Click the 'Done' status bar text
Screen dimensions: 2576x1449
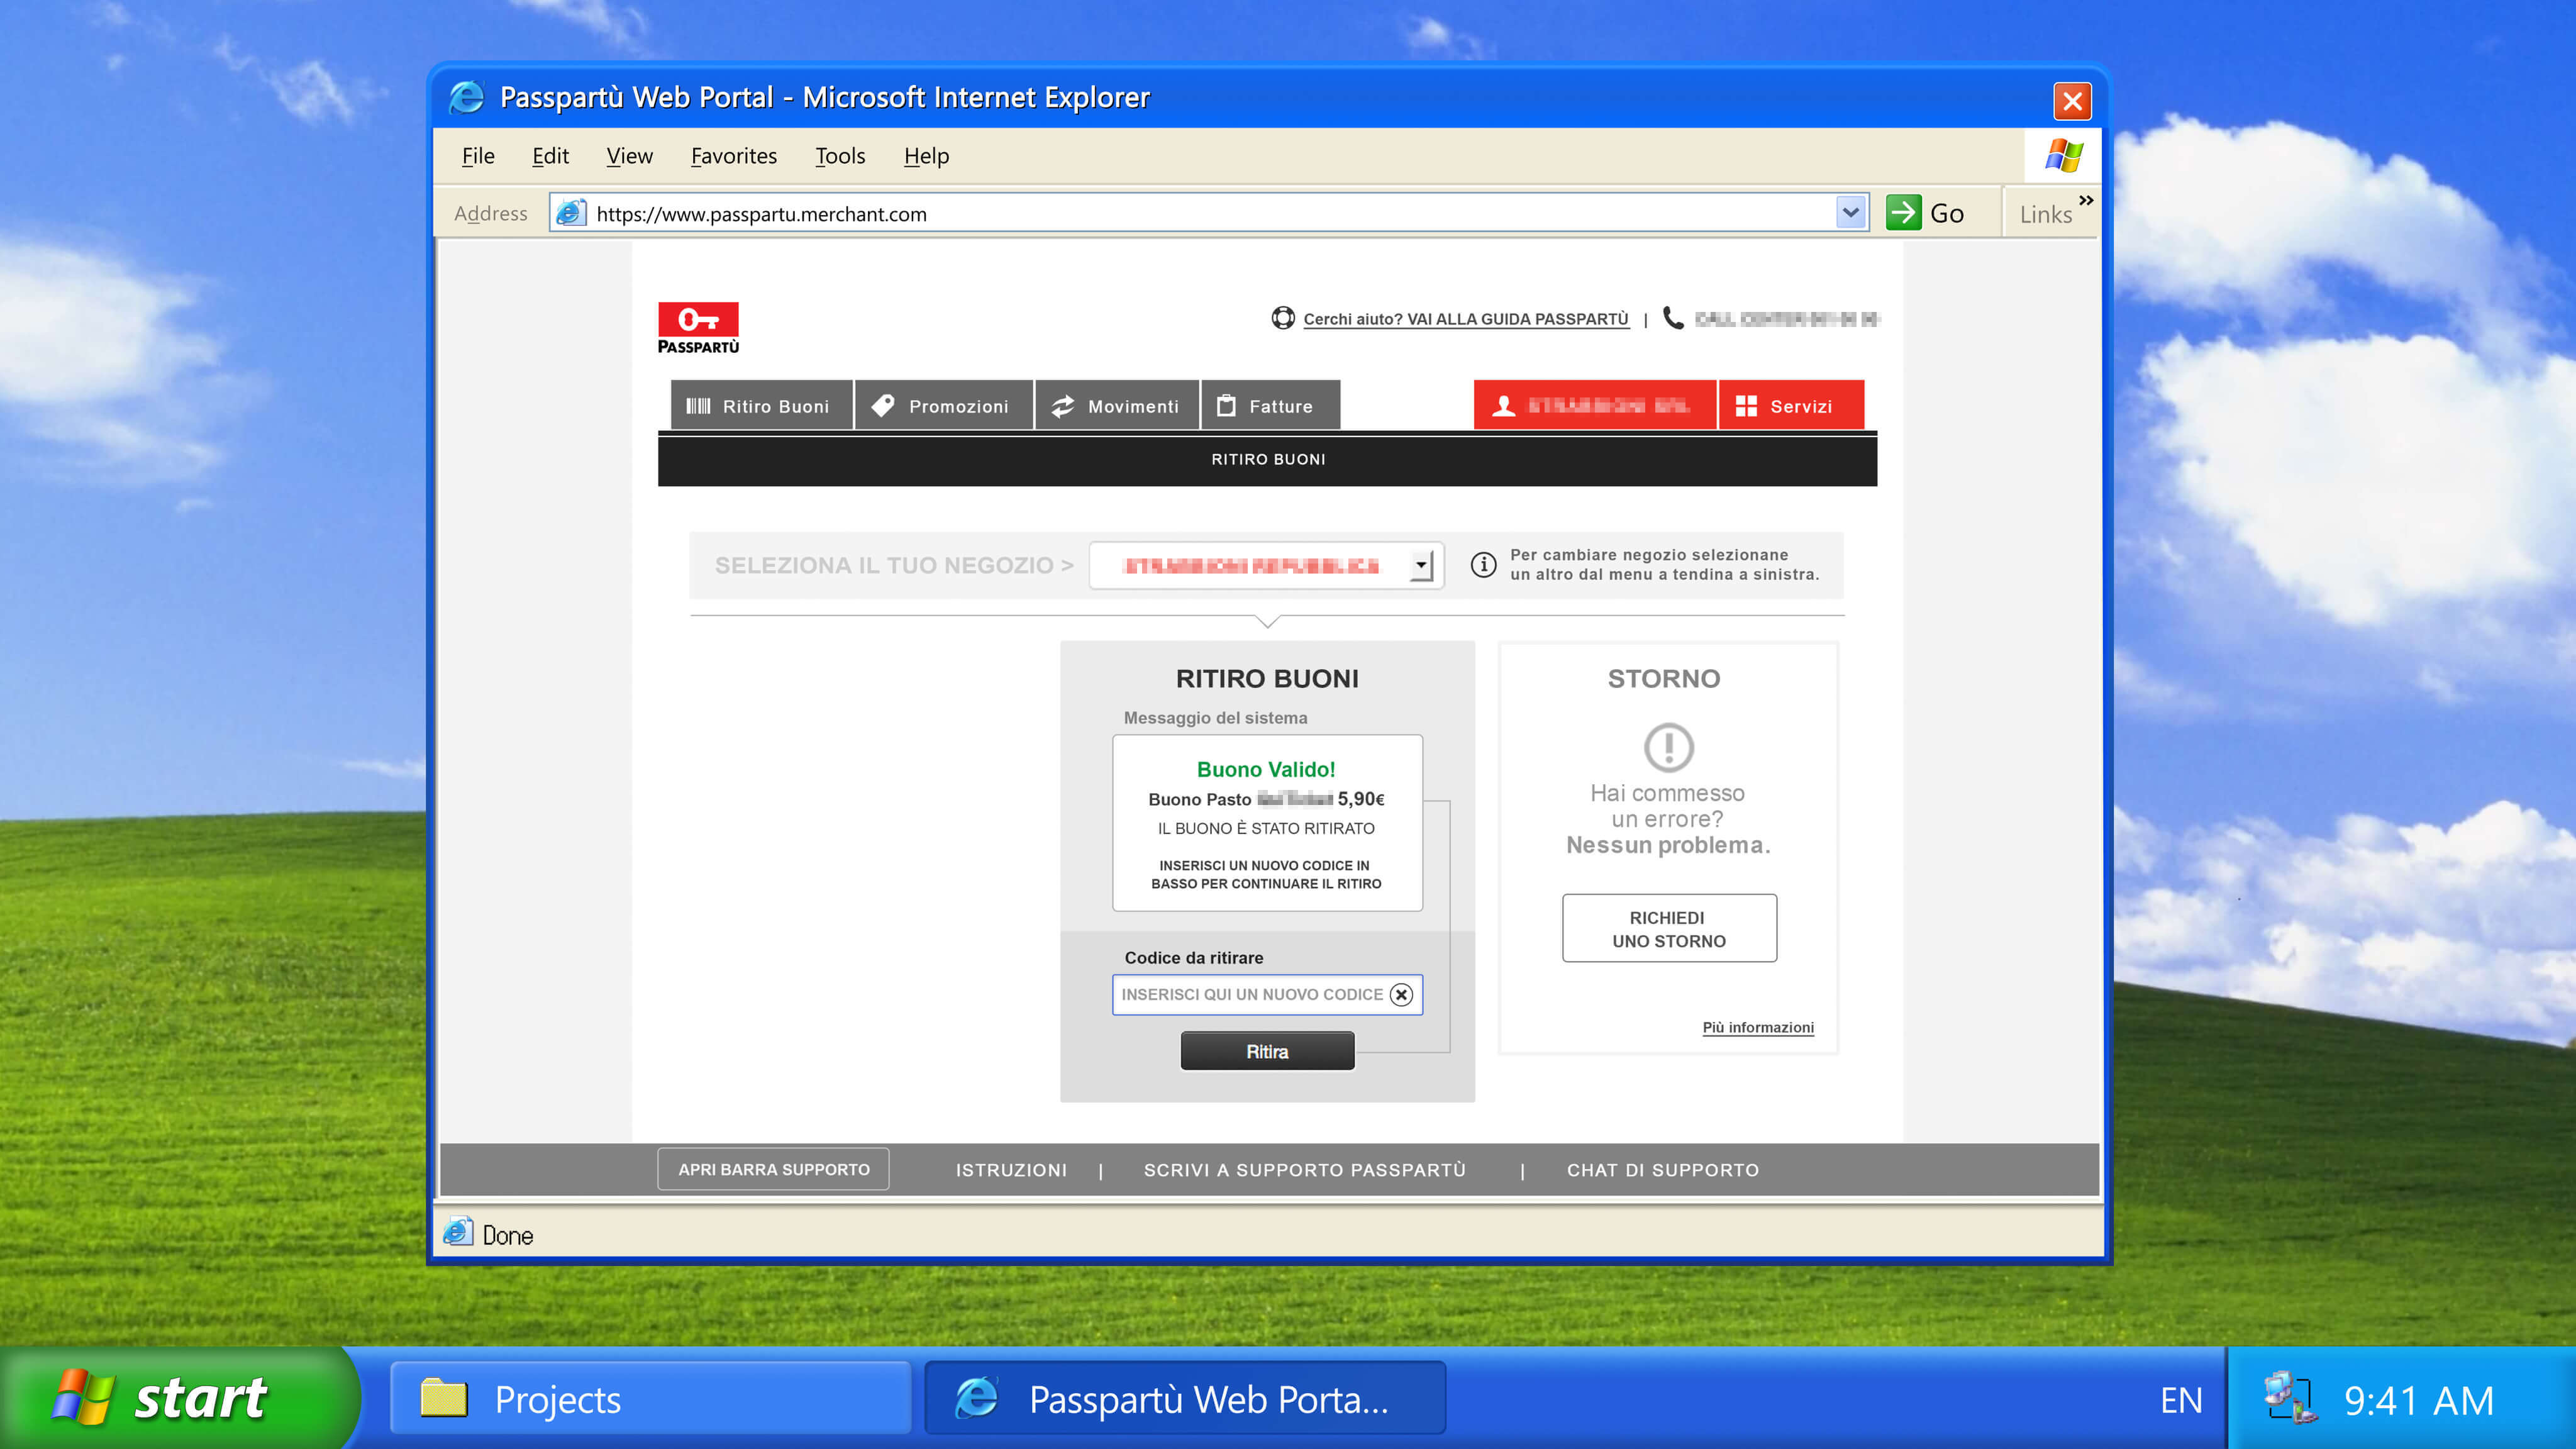508,1236
